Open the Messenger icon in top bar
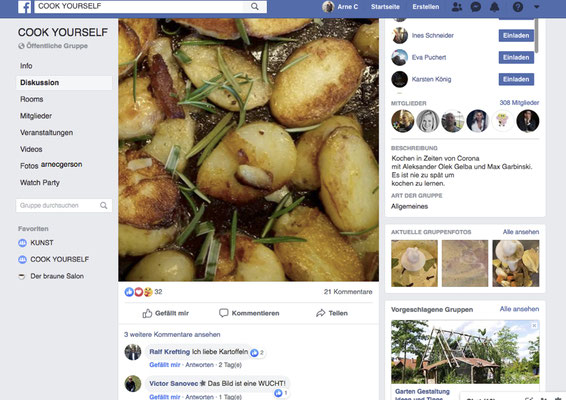Screen dimensions: 566x400 pos(476,7)
